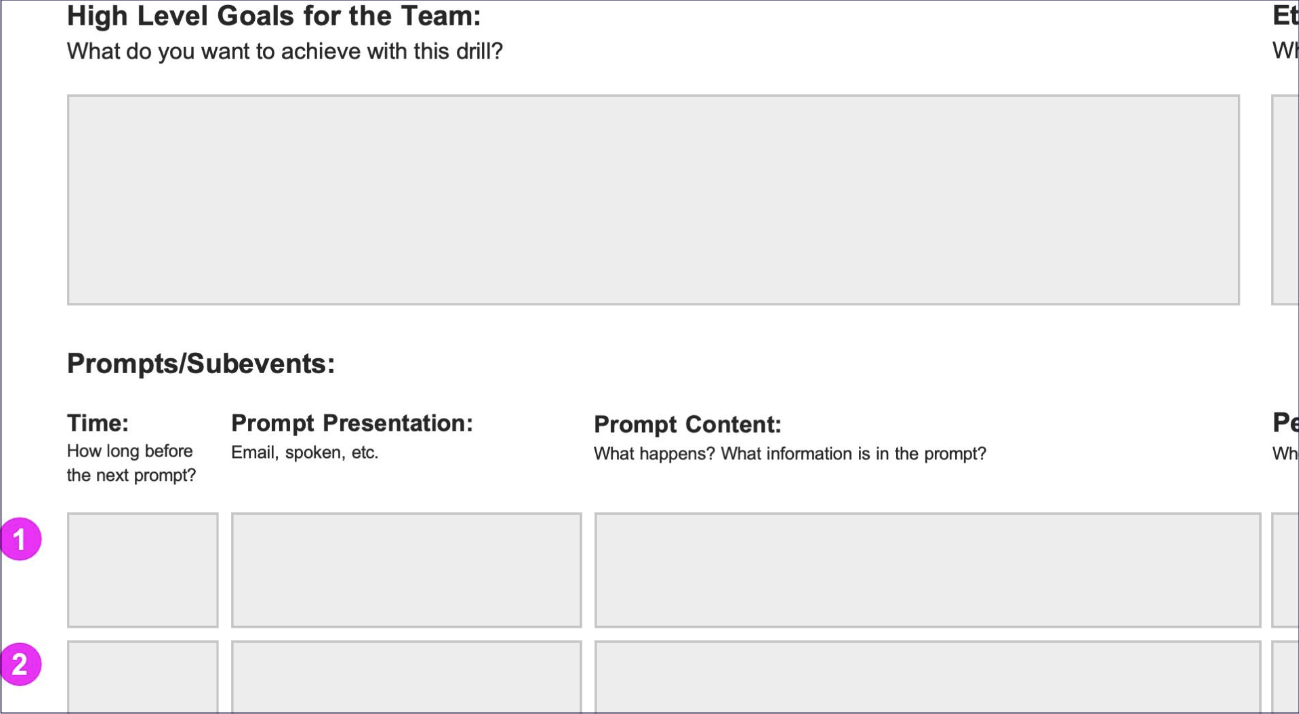Click the 'How long before the next prompt?' hint
Screen dimensions: 1299x714
[132, 463]
